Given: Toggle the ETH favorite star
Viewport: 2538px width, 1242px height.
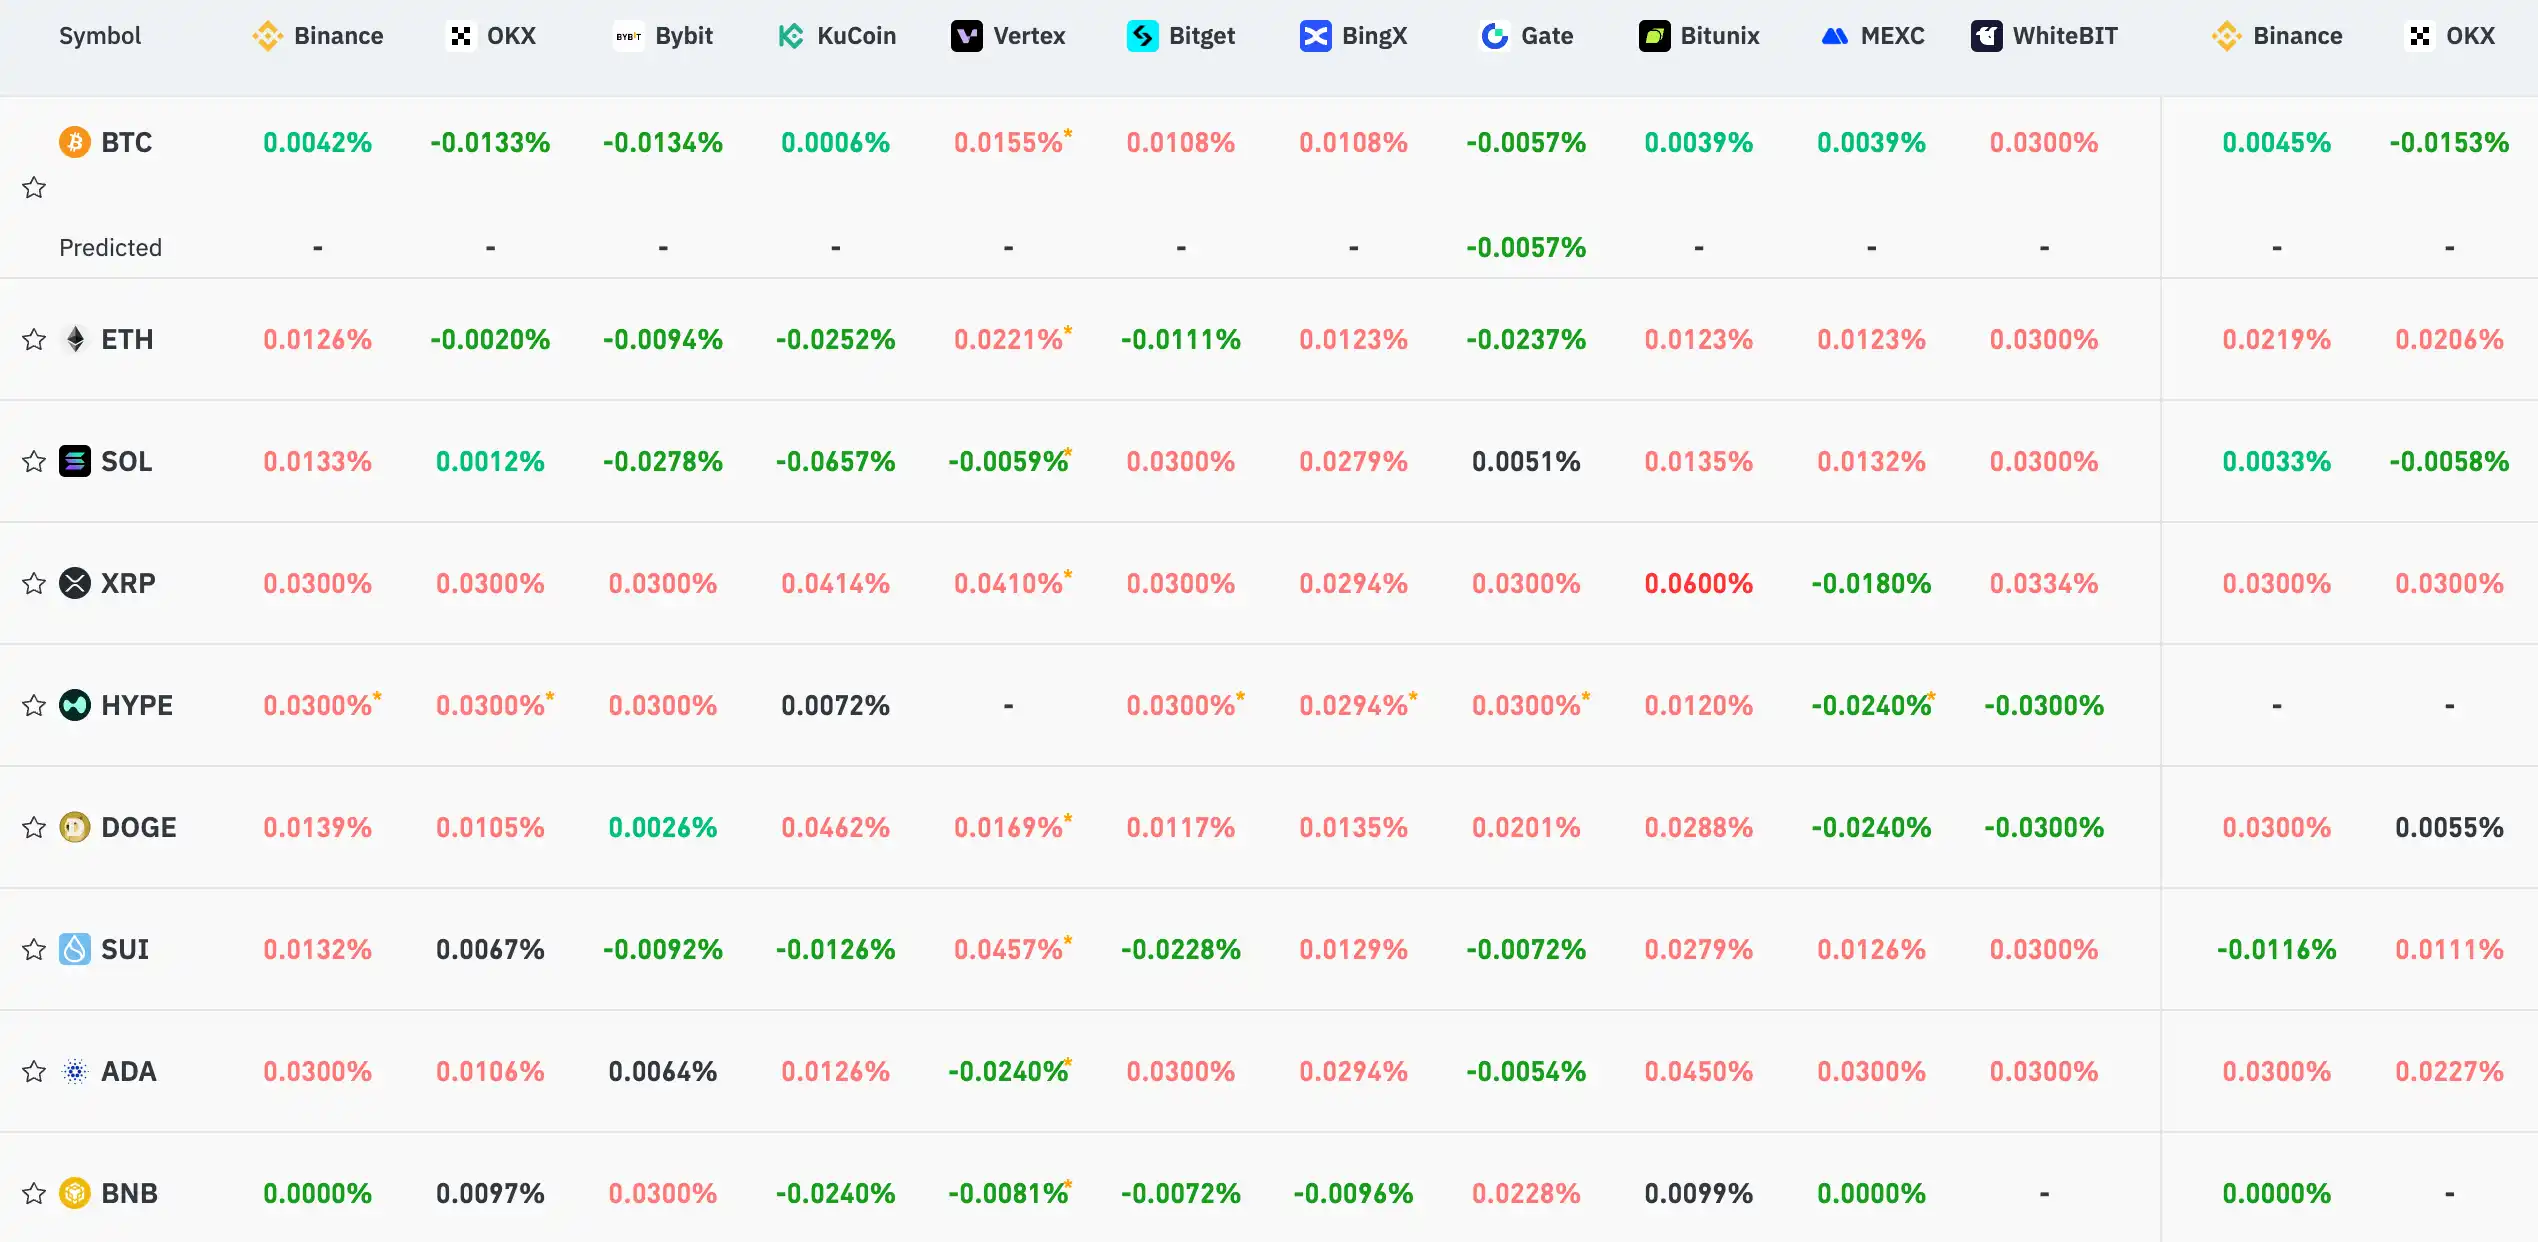Looking at the screenshot, I should 34,340.
